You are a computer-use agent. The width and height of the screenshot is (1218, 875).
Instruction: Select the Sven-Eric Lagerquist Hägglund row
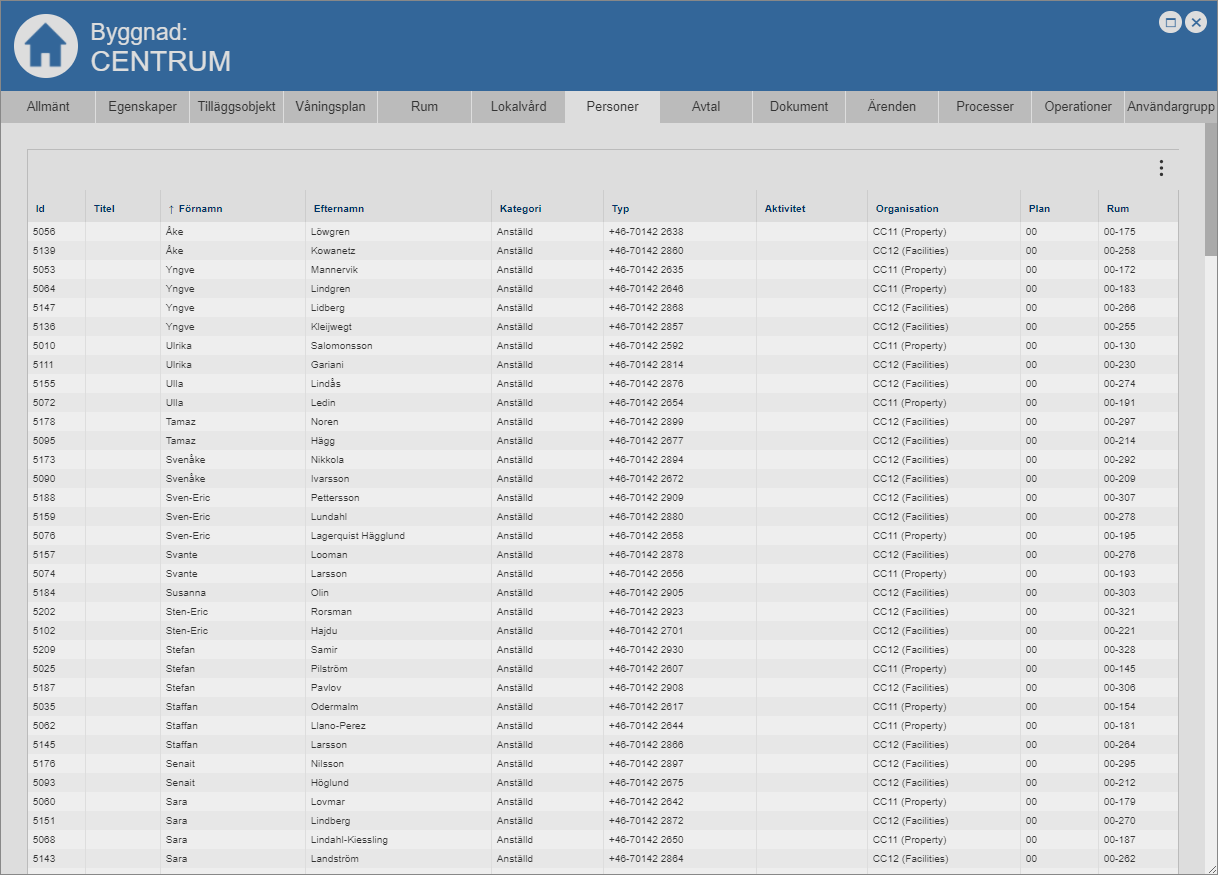(357, 536)
